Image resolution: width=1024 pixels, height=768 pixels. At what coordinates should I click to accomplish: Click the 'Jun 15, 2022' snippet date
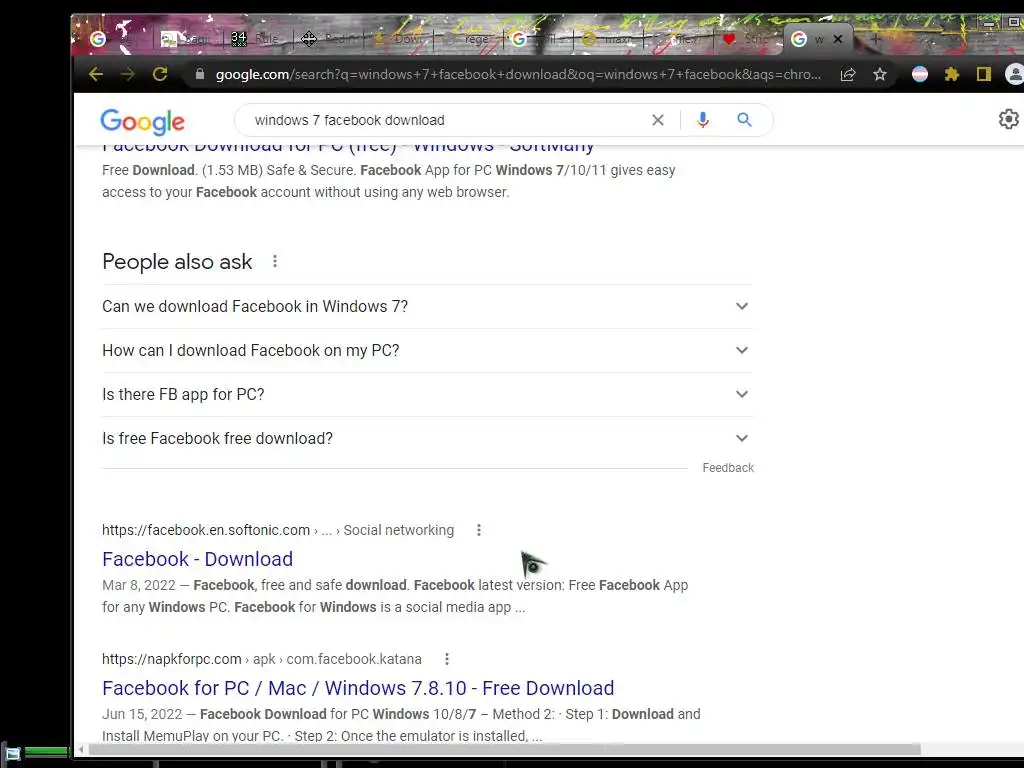140,714
